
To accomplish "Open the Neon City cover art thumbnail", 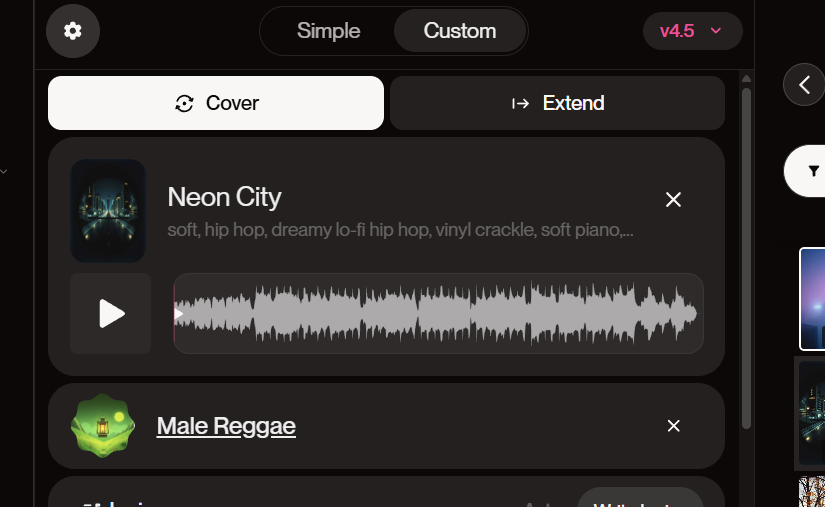I will [108, 211].
